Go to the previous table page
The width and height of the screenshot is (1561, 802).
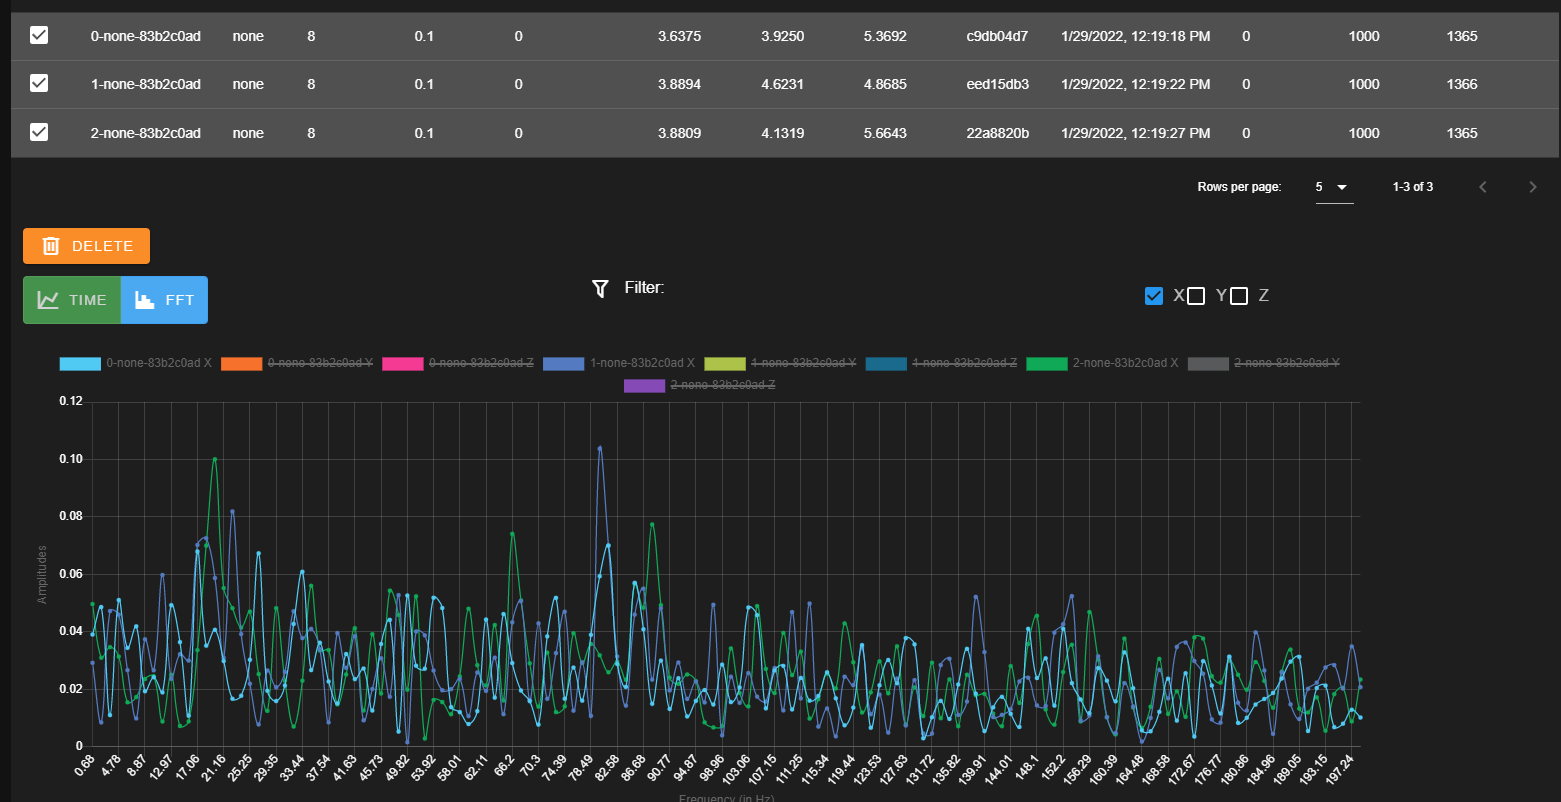pos(1483,187)
